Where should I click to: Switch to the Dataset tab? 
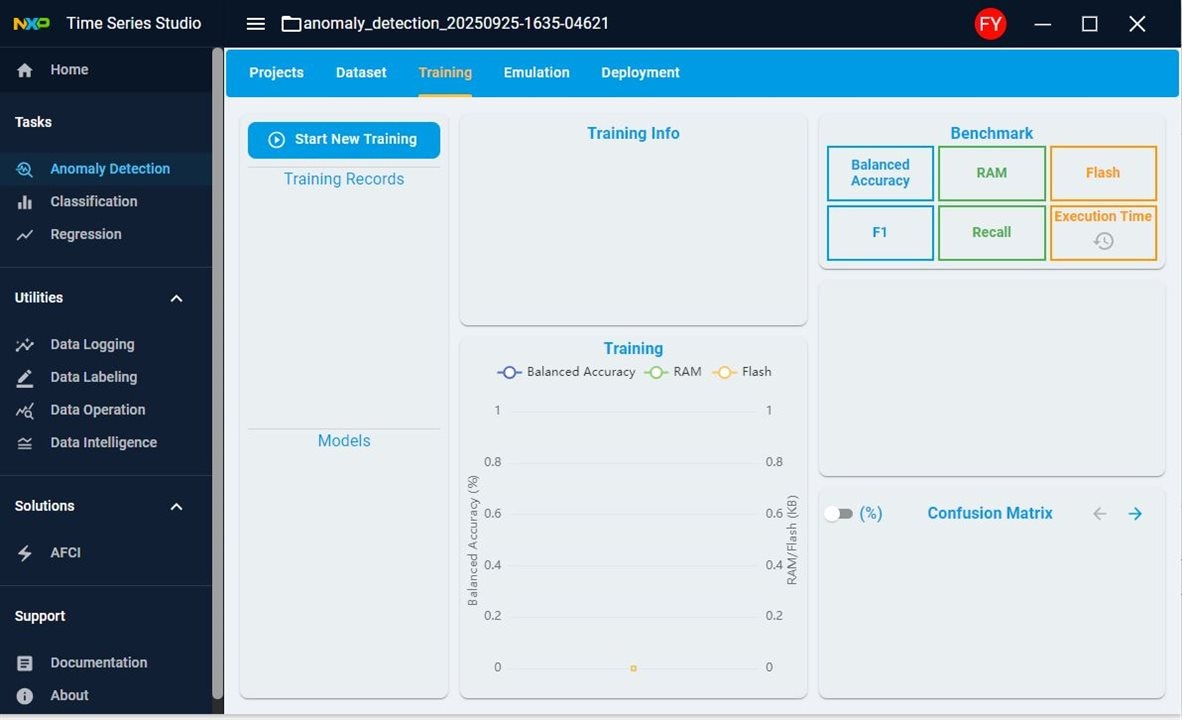click(x=361, y=72)
